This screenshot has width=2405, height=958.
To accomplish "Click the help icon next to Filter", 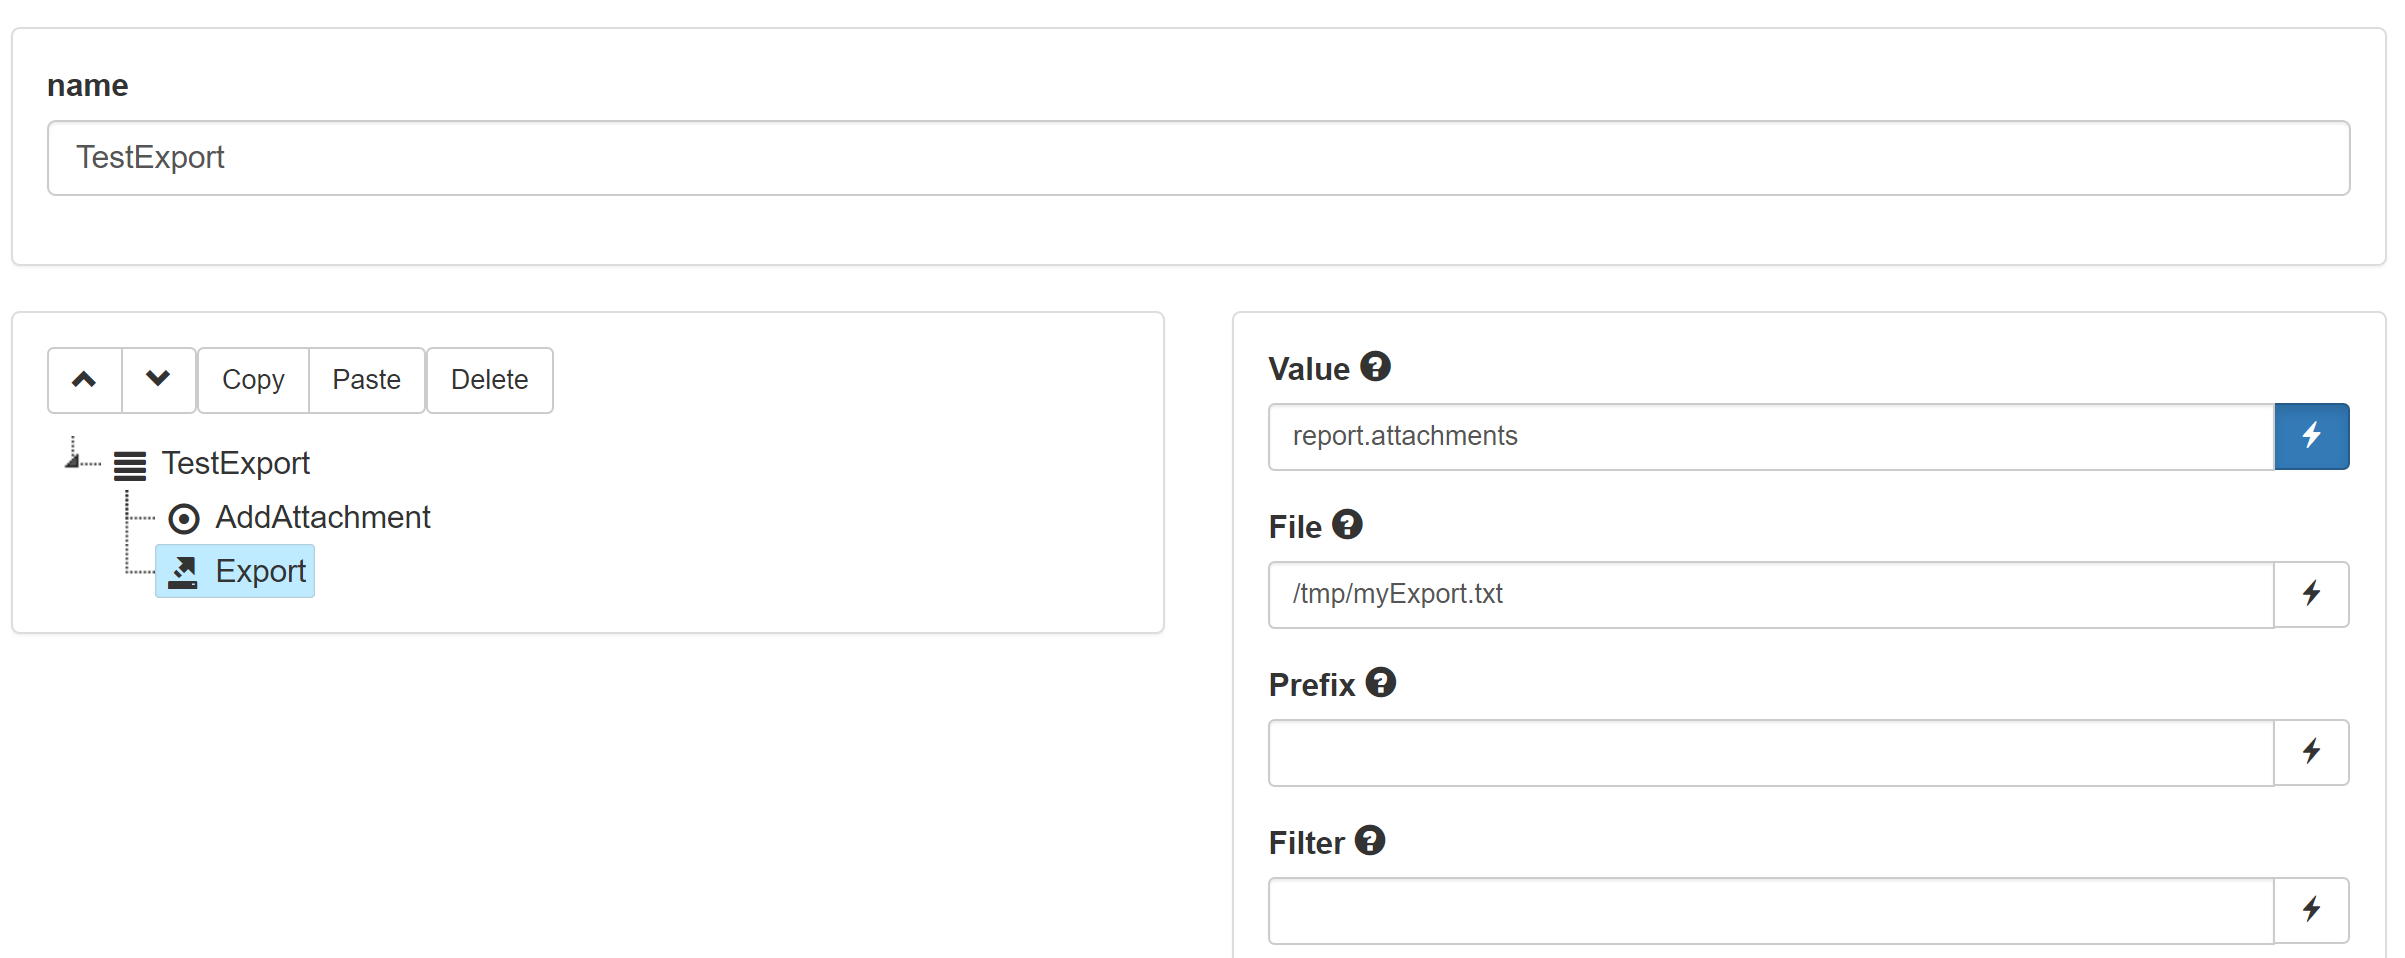I will coord(1370,841).
